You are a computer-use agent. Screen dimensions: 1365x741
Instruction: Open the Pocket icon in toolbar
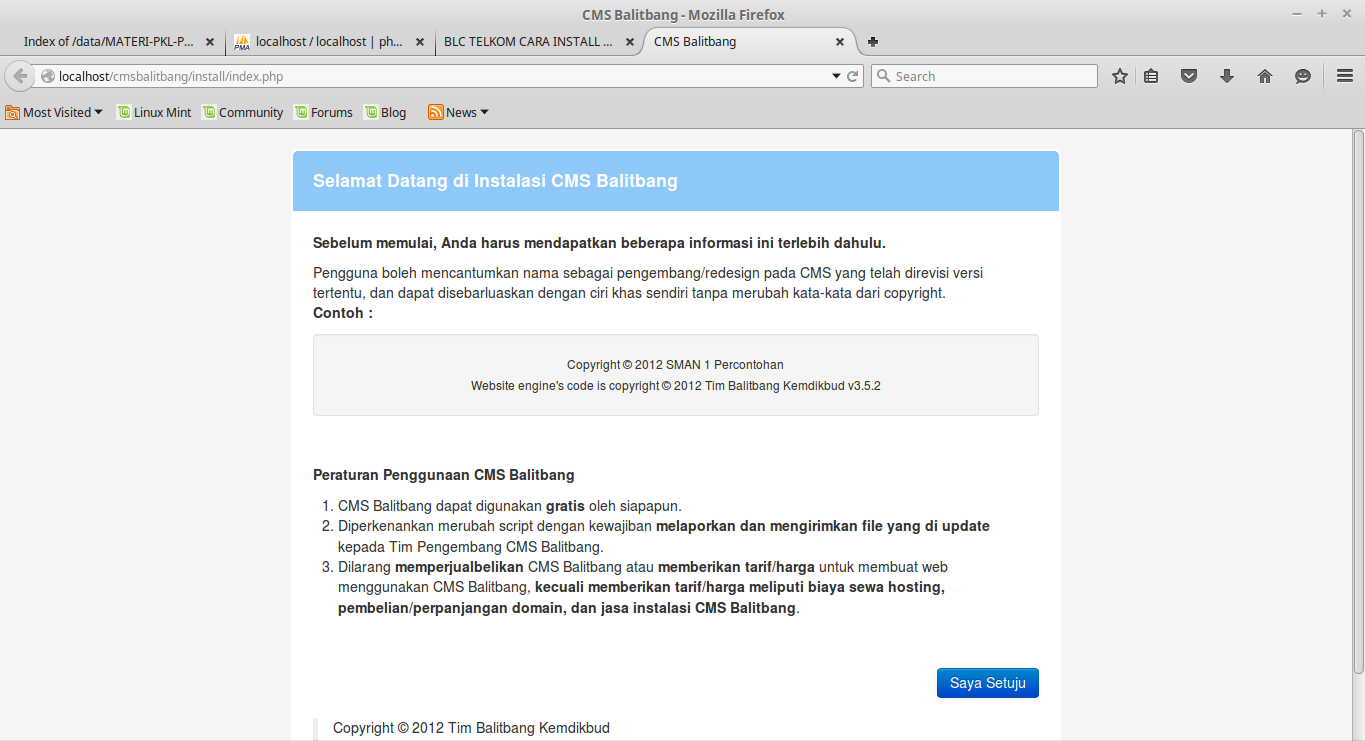[x=1189, y=76]
